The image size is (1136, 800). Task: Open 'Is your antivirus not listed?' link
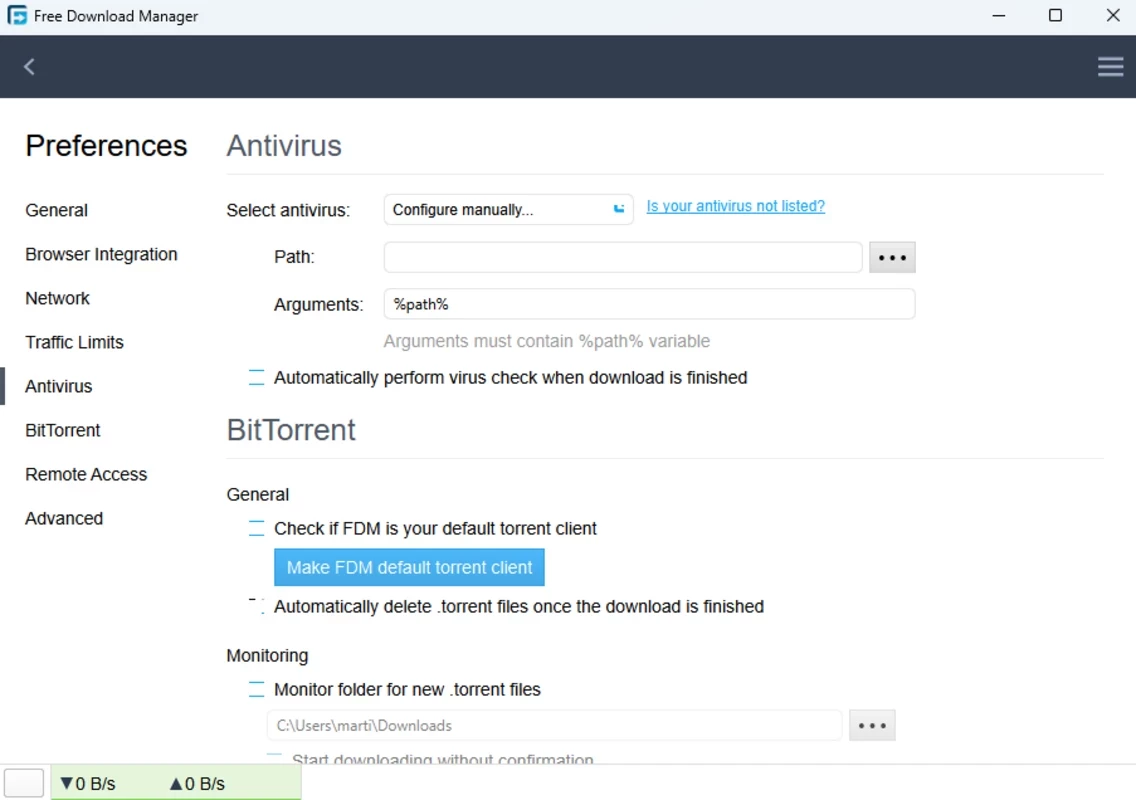[x=735, y=206]
